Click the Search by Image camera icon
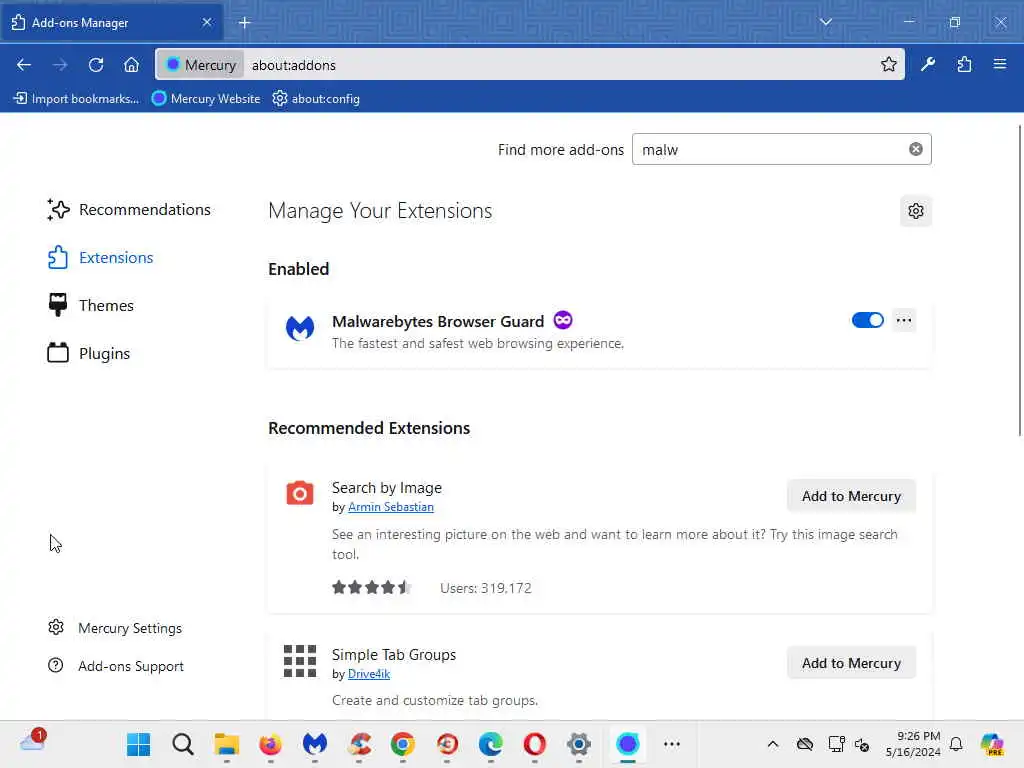 pos(300,493)
